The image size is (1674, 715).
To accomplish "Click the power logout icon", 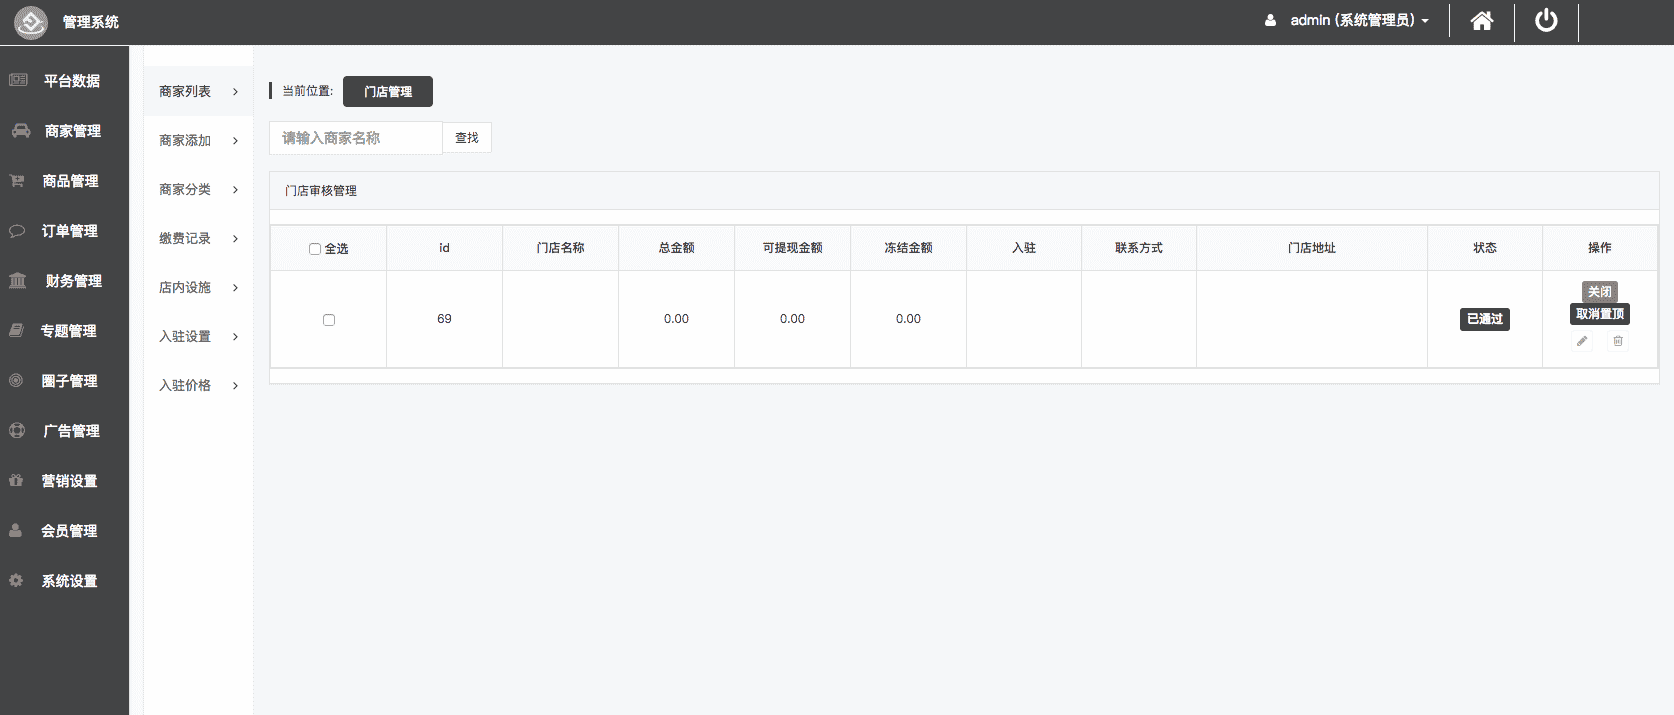I will point(1546,21).
